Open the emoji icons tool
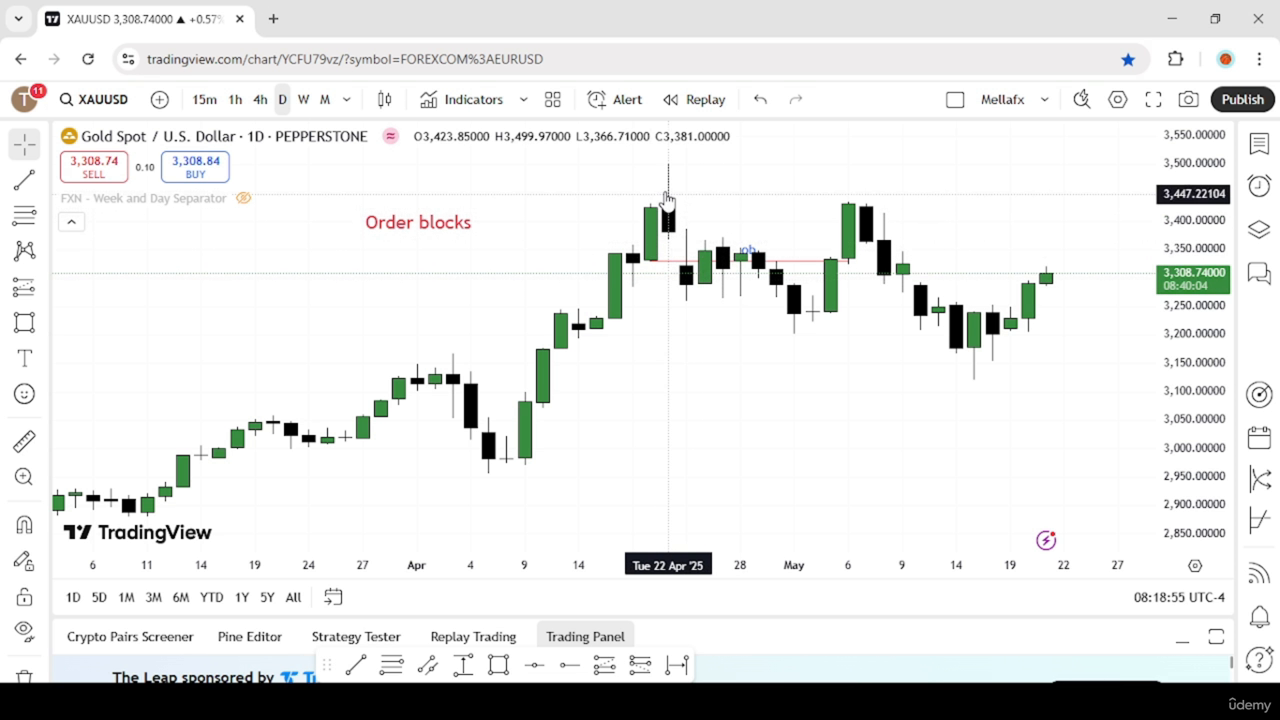The width and height of the screenshot is (1280, 720). coord(24,394)
